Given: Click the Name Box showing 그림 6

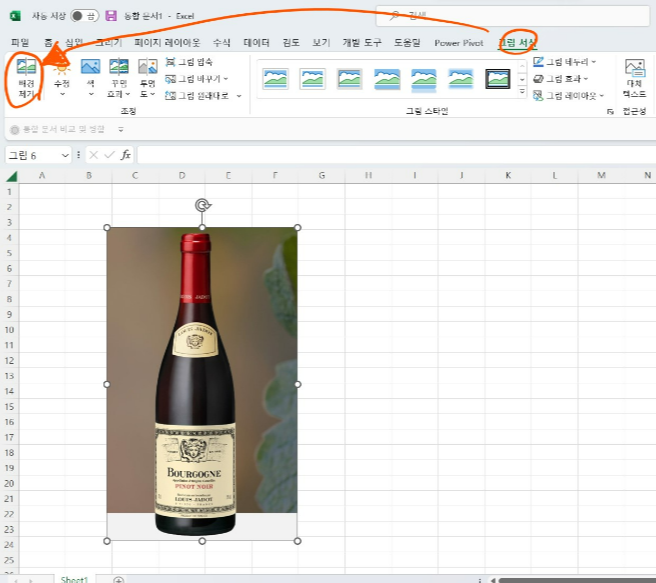Looking at the screenshot, I should [33, 155].
